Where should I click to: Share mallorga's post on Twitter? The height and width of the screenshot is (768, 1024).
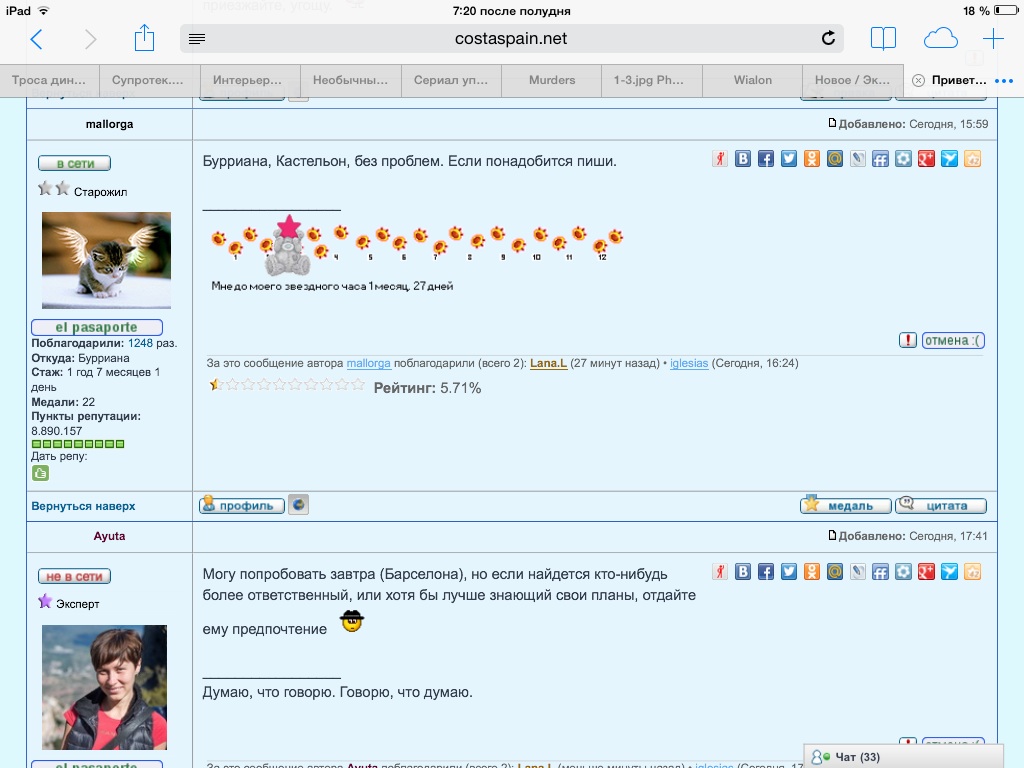point(788,159)
